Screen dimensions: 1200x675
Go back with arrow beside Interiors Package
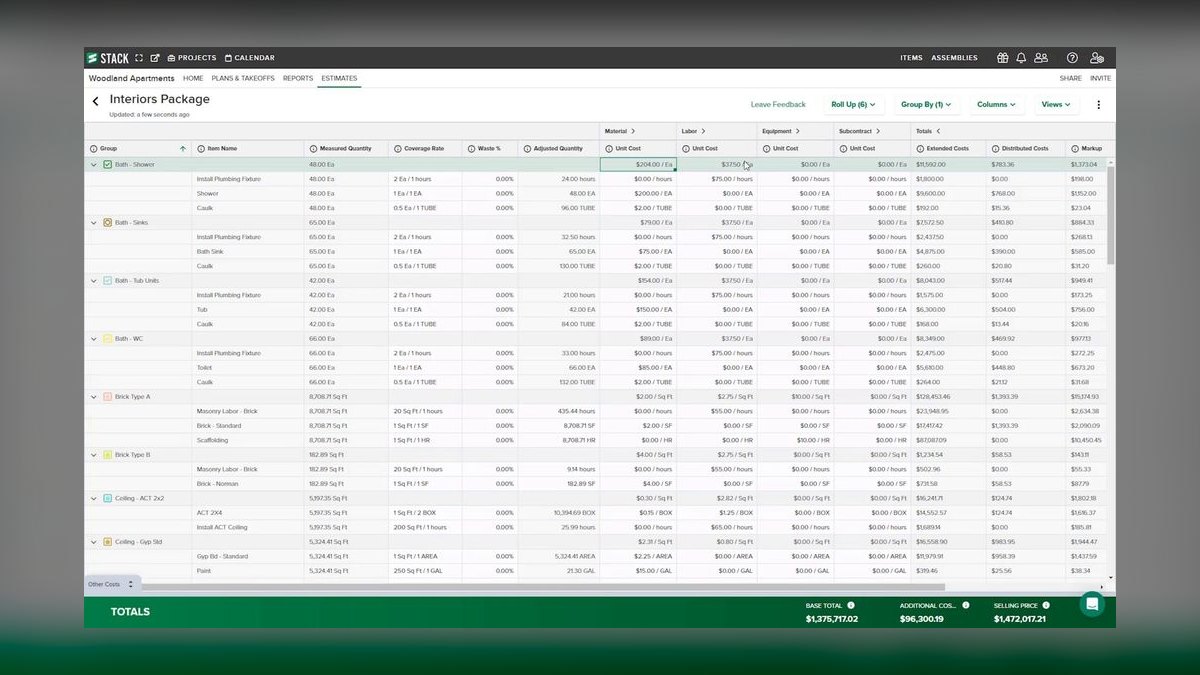click(96, 101)
